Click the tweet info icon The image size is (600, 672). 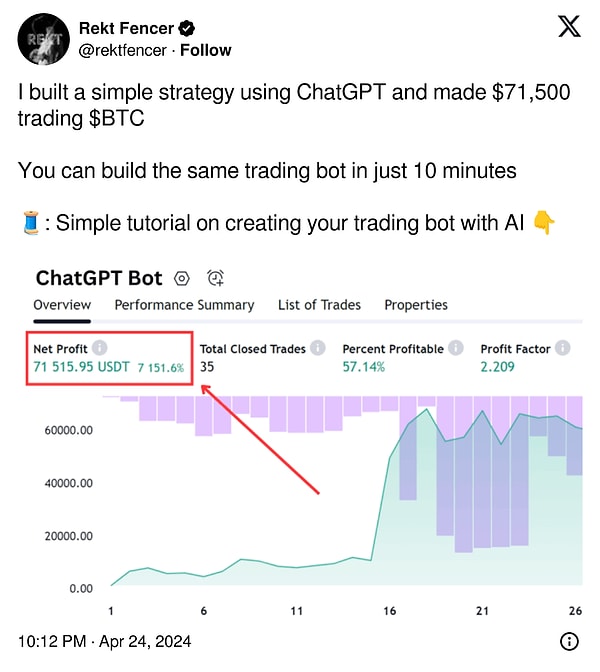coord(569,642)
